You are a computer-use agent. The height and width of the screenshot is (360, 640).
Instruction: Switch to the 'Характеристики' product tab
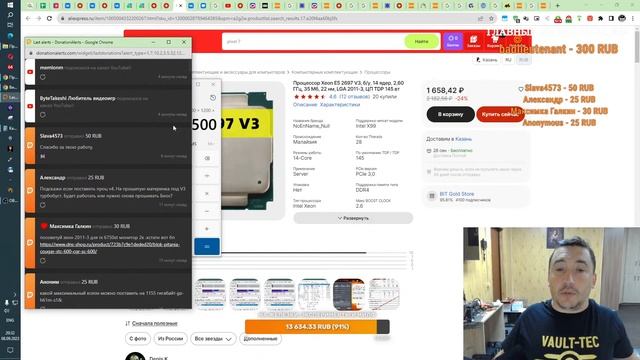coord(340,105)
